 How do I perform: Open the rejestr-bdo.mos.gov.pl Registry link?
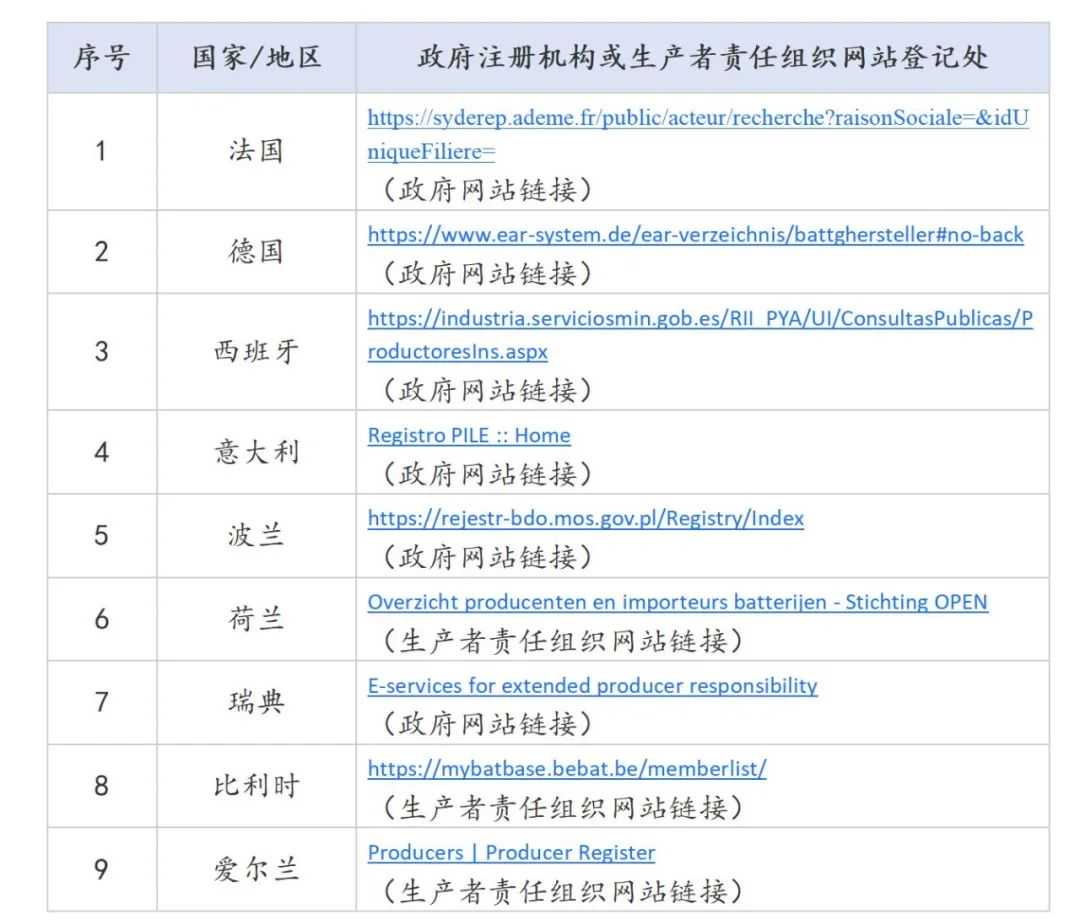(x=585, y=519)
